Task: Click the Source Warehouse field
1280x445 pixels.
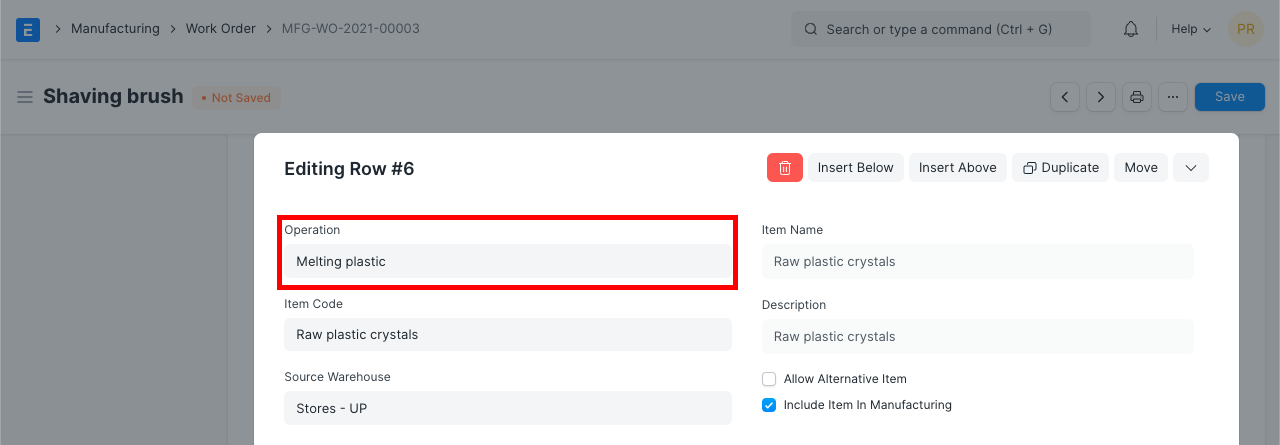Action: 508,408
